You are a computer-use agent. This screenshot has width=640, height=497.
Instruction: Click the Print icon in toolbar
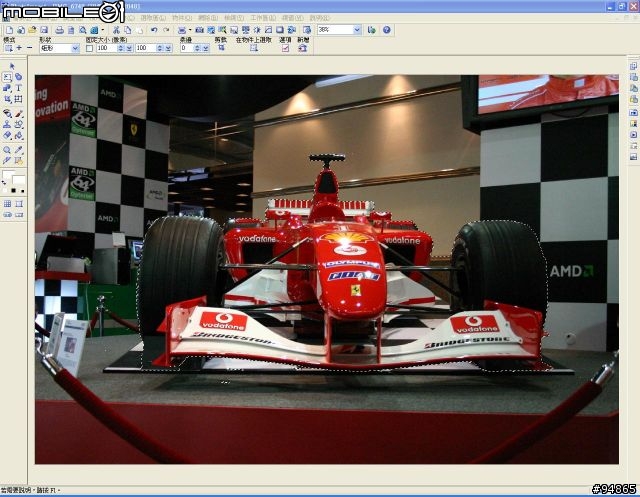pos(60,30)
